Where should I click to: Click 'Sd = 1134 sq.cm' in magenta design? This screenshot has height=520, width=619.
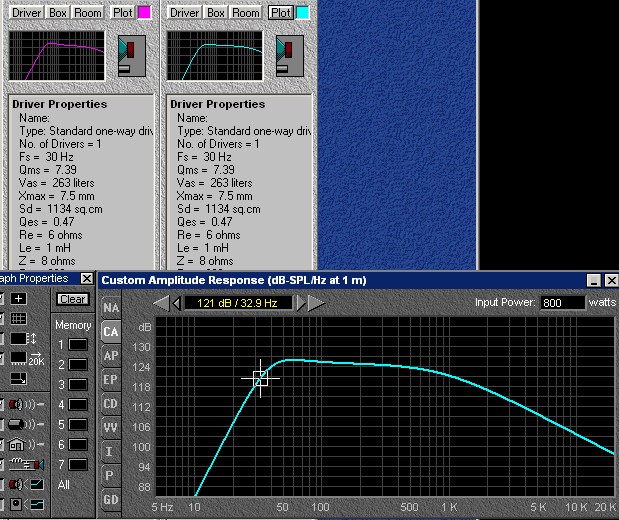(60, 209)
